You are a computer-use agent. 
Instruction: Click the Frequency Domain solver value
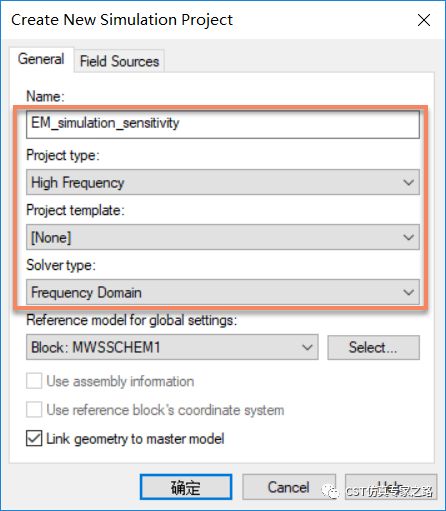(86, 293)
